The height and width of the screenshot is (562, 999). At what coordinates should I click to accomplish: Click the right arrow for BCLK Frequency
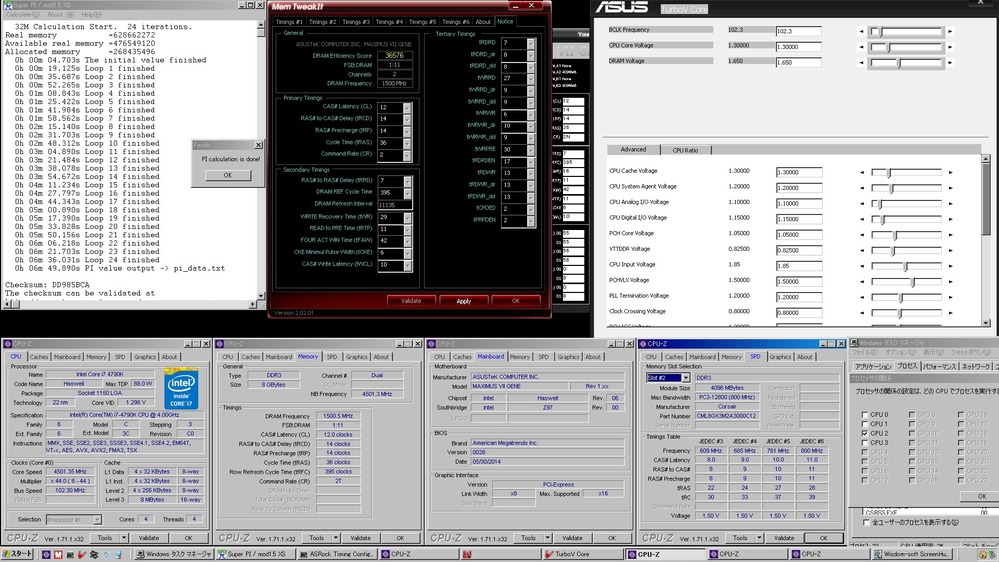950,31
